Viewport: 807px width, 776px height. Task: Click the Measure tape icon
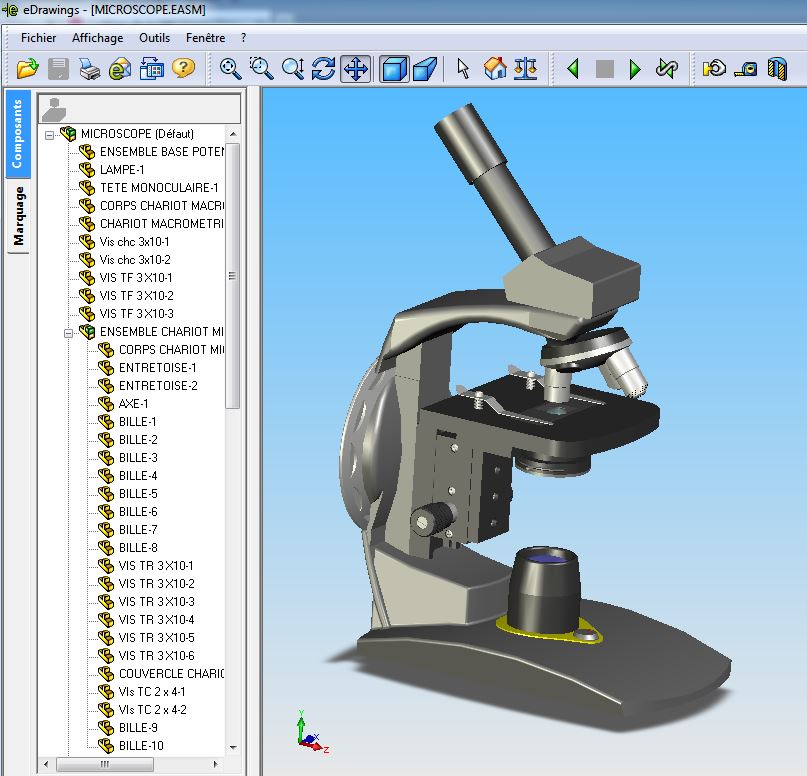(746, 69)
